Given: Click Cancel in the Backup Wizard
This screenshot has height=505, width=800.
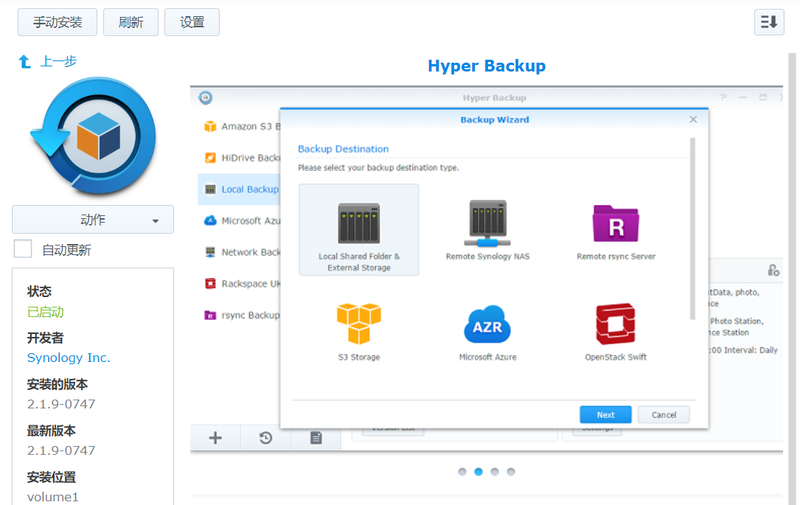Looking at the screenshot, I should [x=664, y=414].
